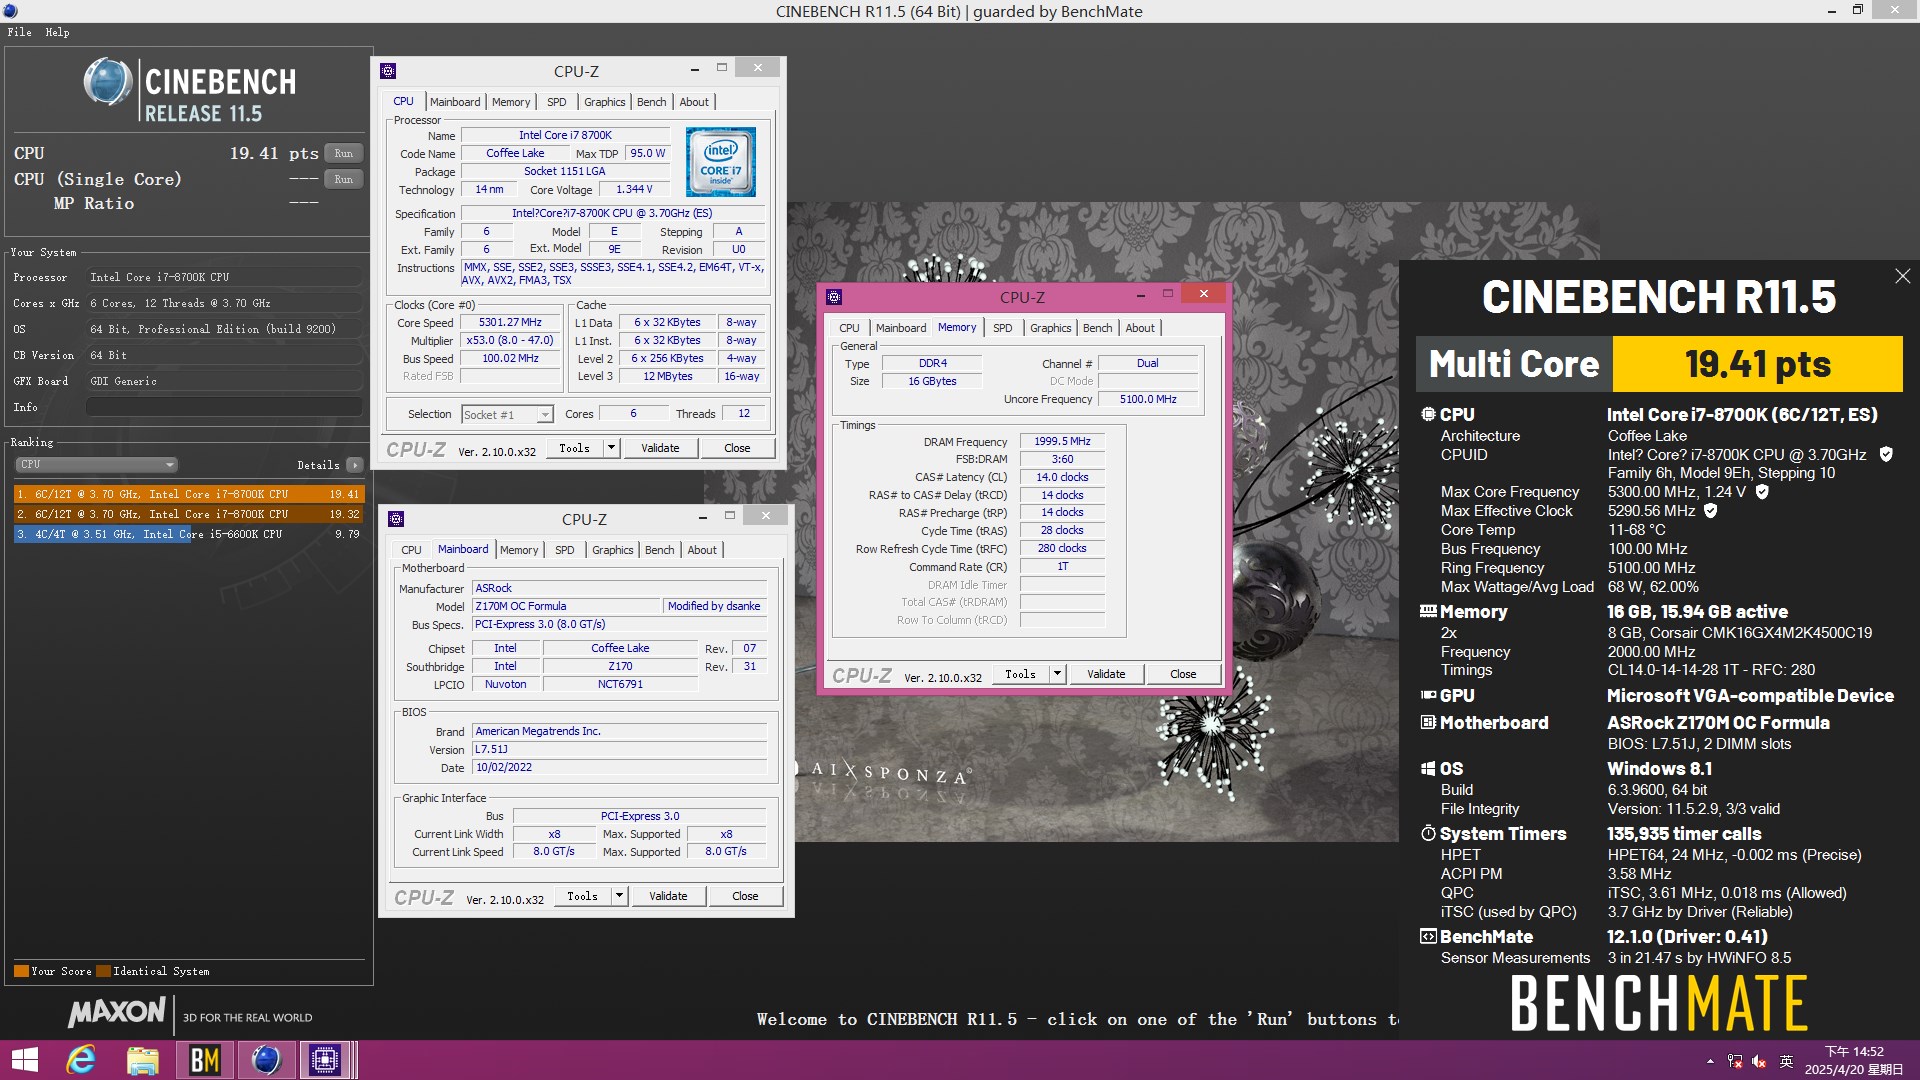Switch to Bench tab in Mainboard window
The image size is (1920, 1080).
(659, 550)
